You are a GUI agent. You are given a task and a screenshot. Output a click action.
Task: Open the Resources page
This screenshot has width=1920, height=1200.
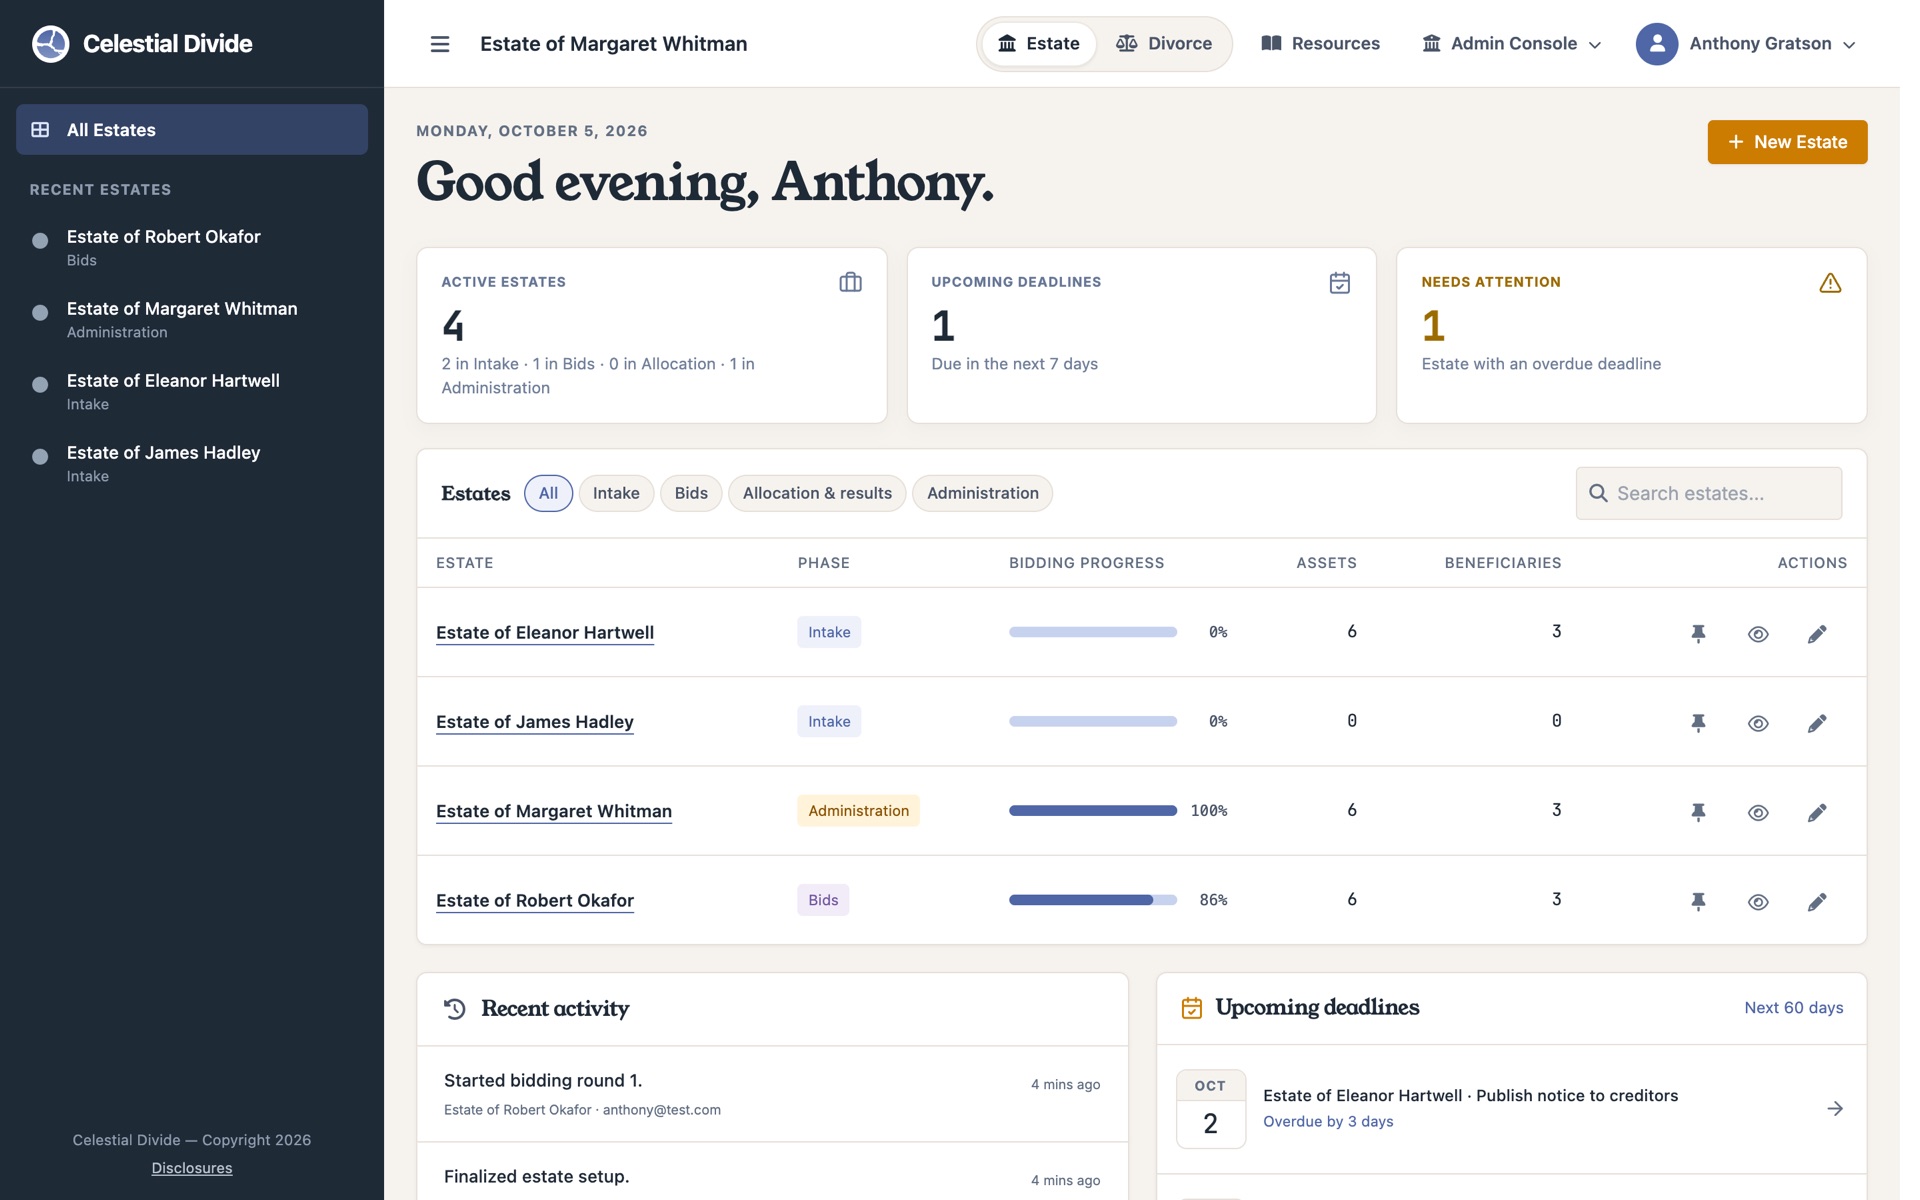coord(1320,44)
